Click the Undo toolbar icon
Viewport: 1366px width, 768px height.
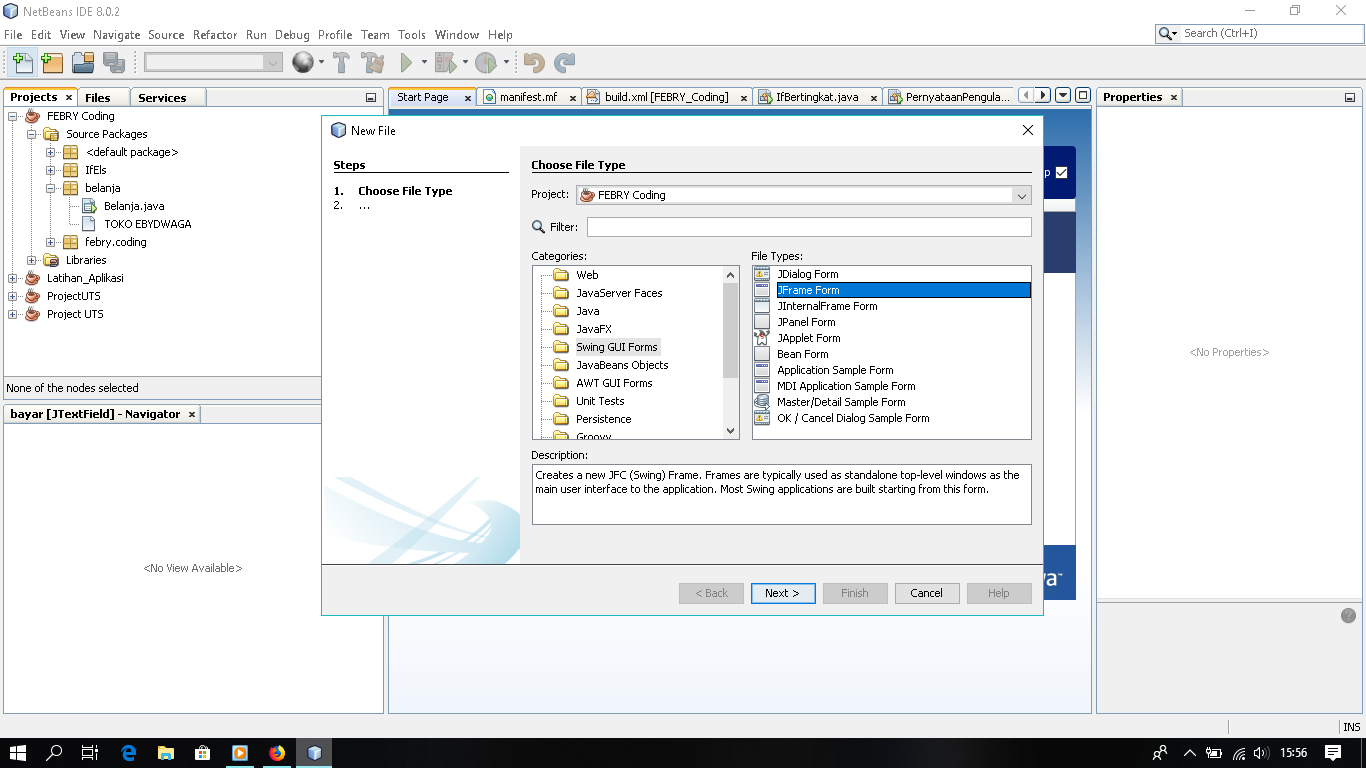(x=536, y=62)
